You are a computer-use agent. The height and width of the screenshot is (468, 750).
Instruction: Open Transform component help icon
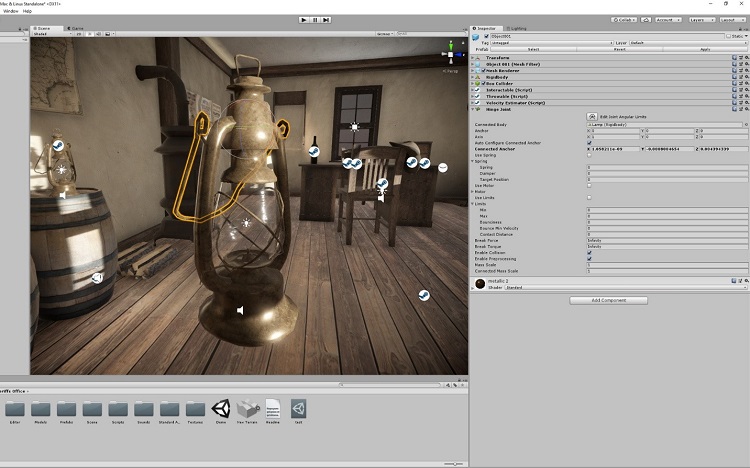coord(734,57)
